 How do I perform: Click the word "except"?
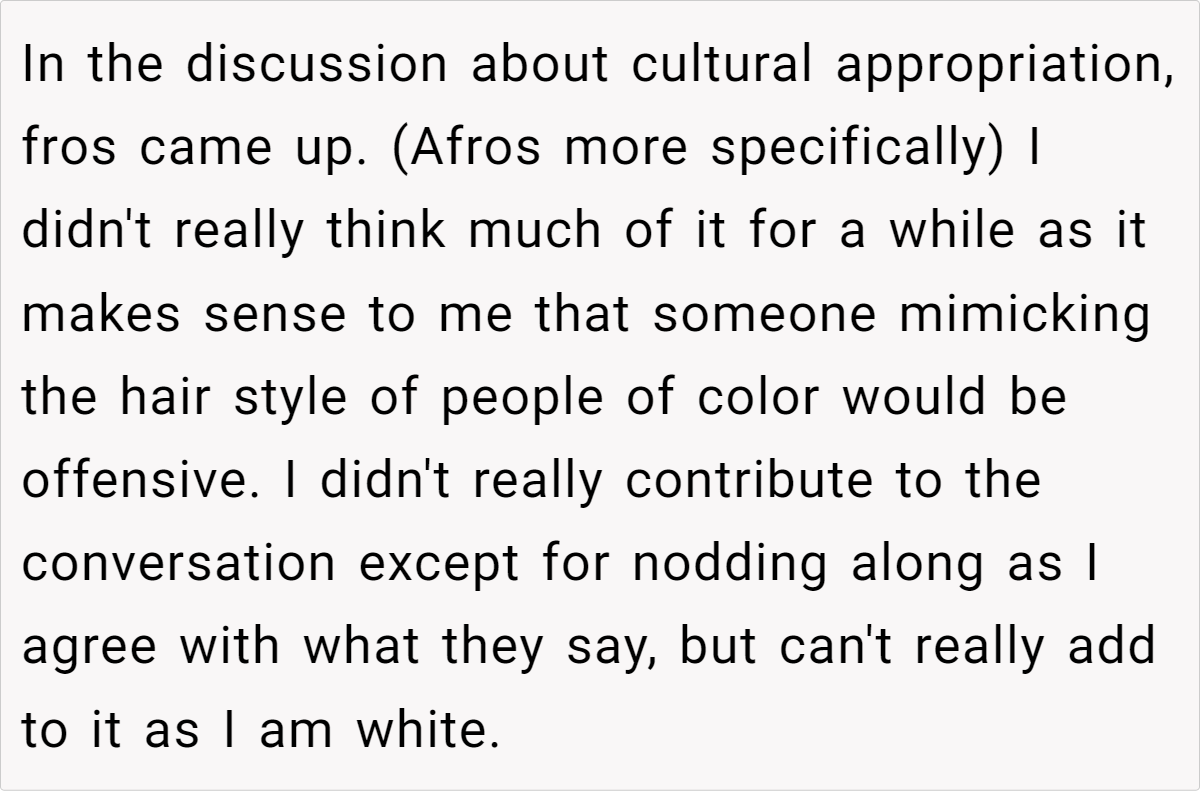(x=440, y=565)
